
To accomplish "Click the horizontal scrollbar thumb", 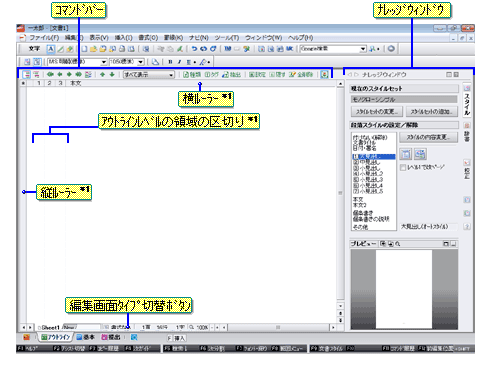I will 278,328.
